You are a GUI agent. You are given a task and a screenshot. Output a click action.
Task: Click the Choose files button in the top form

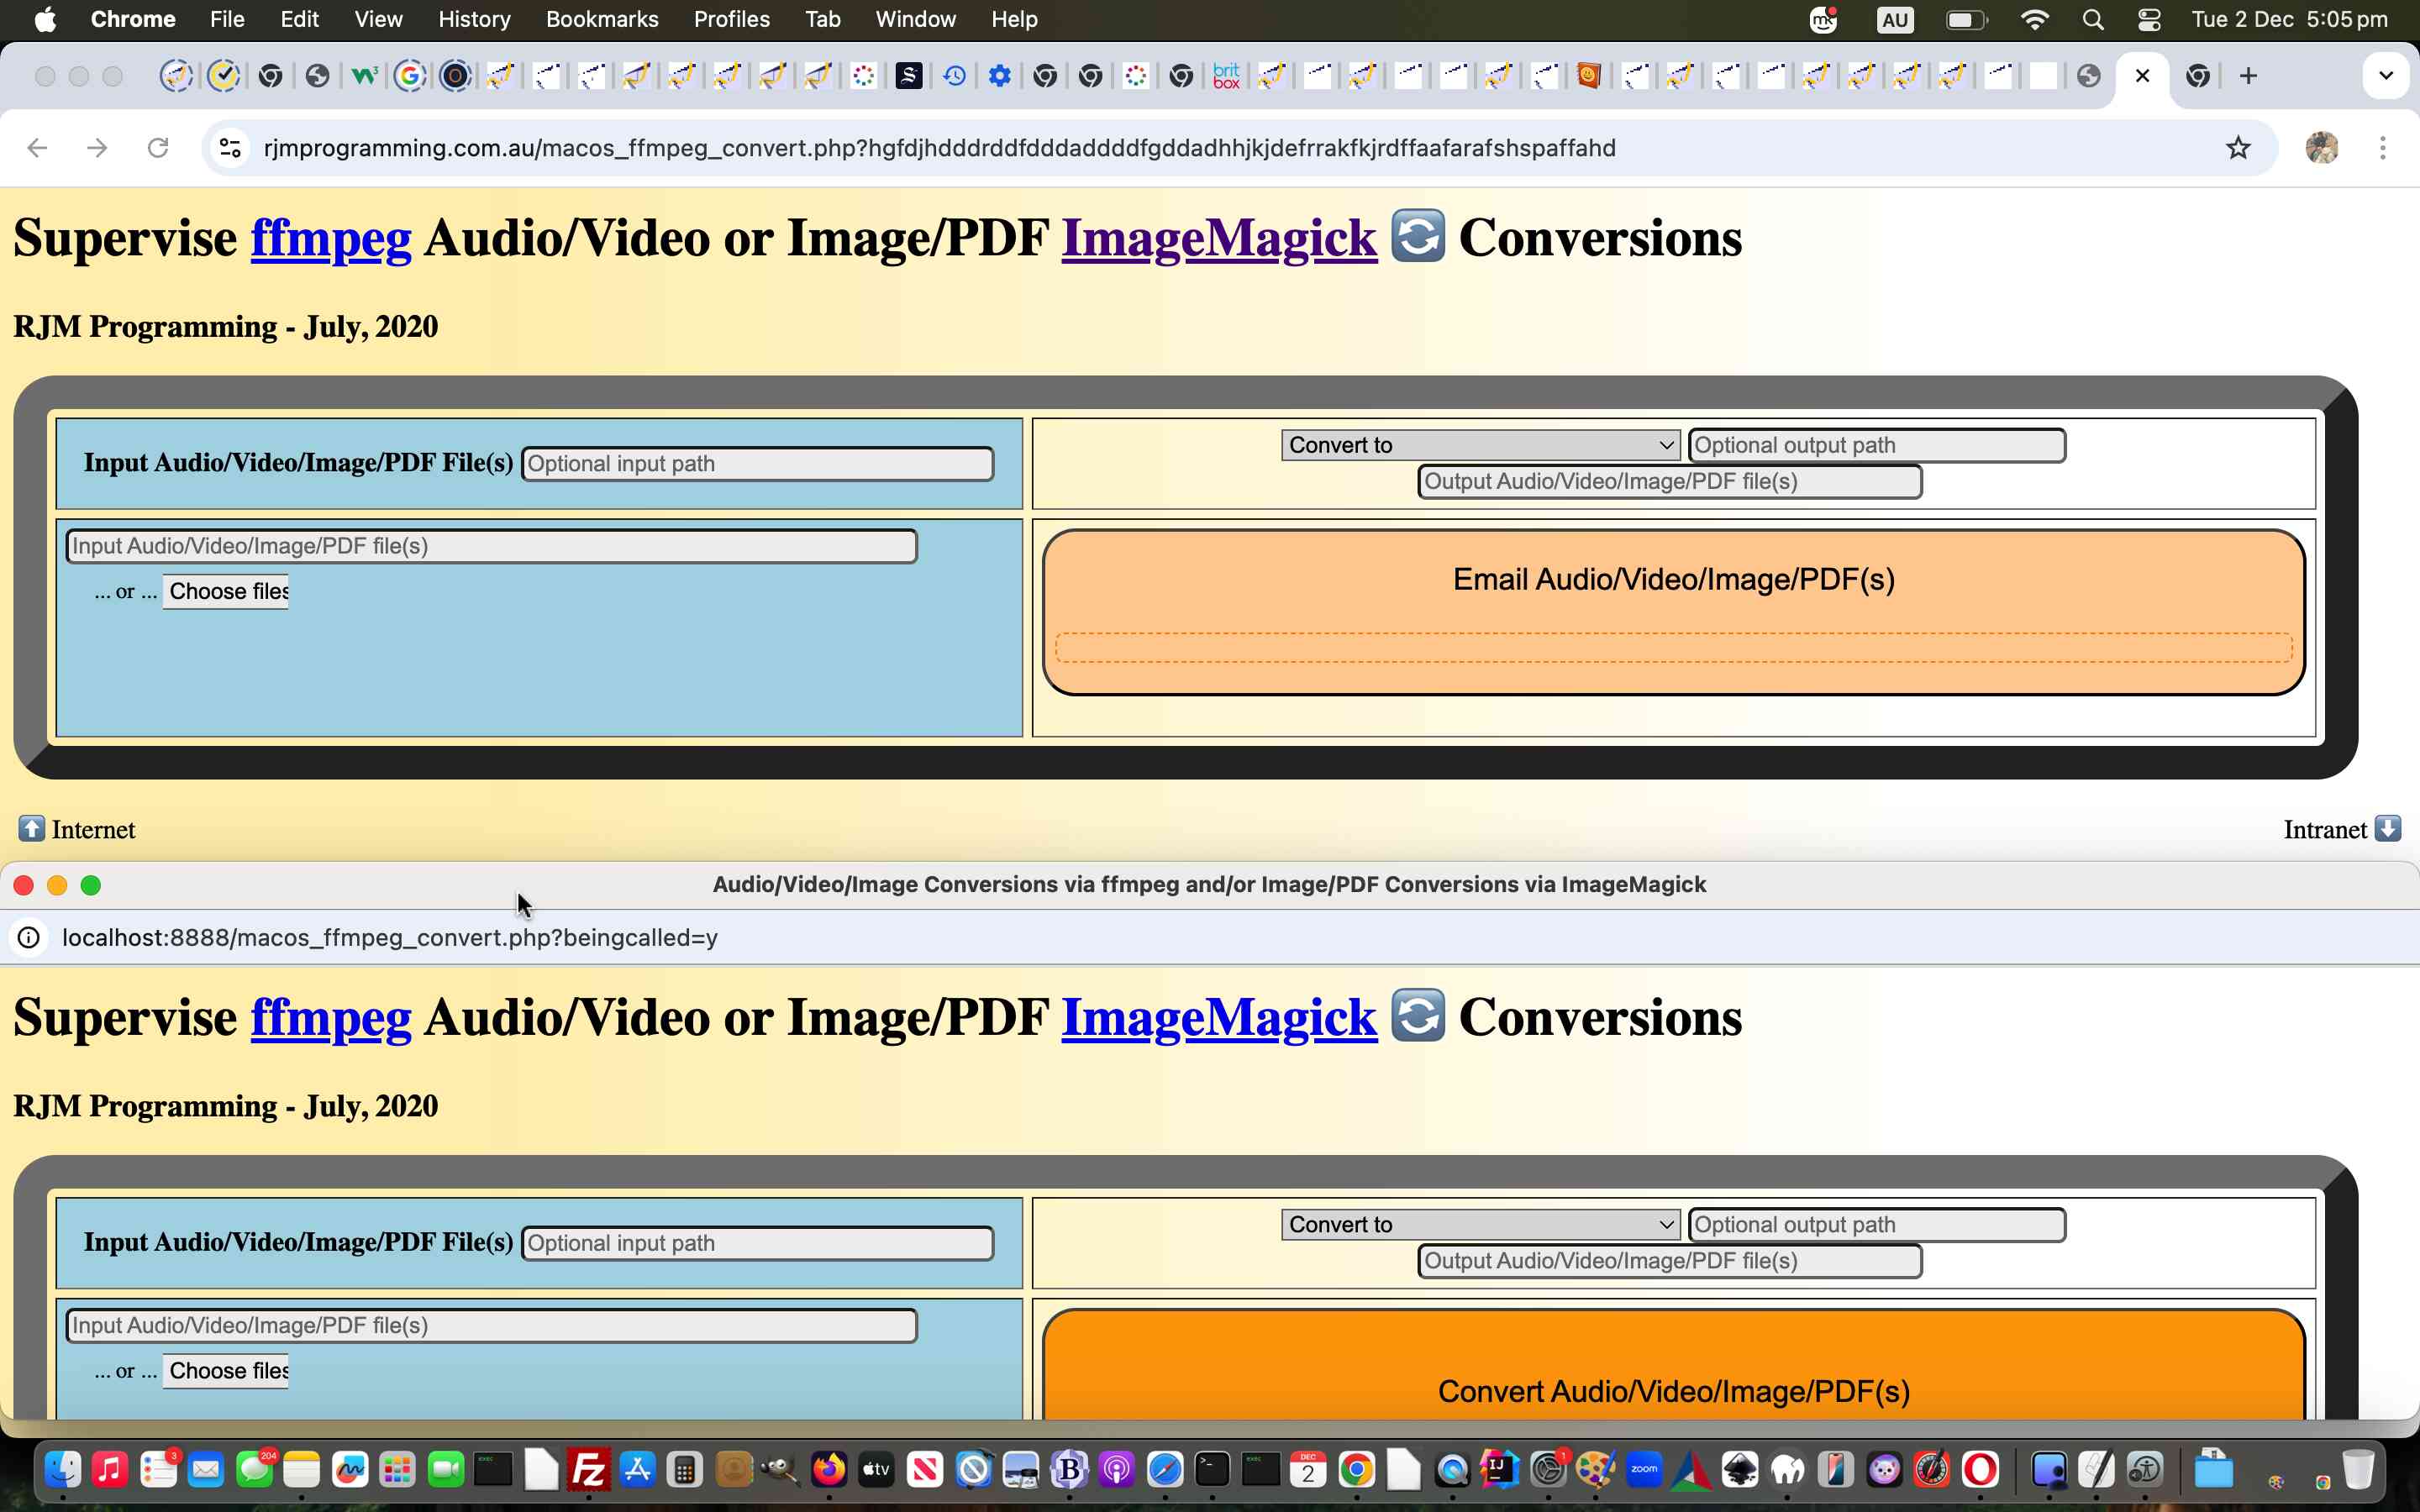[226, 591]
